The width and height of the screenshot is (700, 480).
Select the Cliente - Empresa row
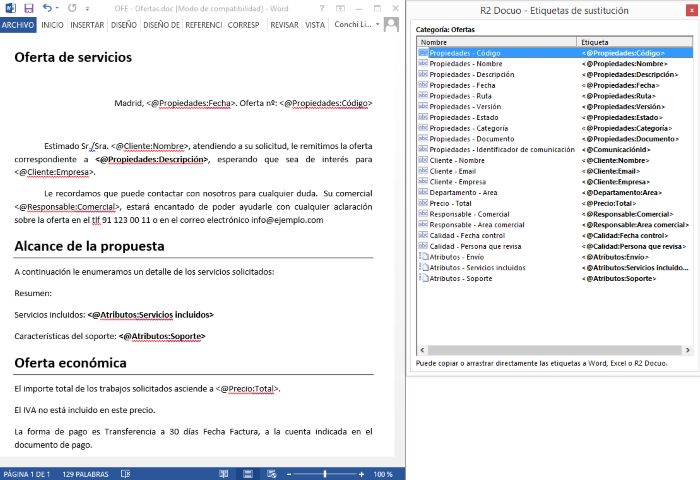coord(555,182)
